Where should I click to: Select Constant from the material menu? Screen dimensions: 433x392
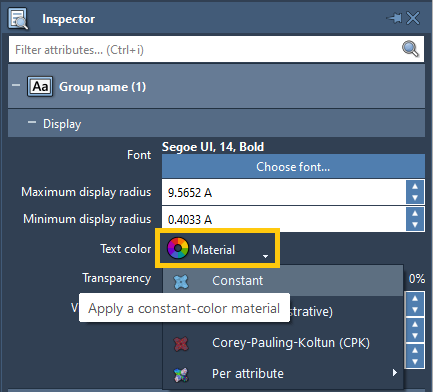283,281
